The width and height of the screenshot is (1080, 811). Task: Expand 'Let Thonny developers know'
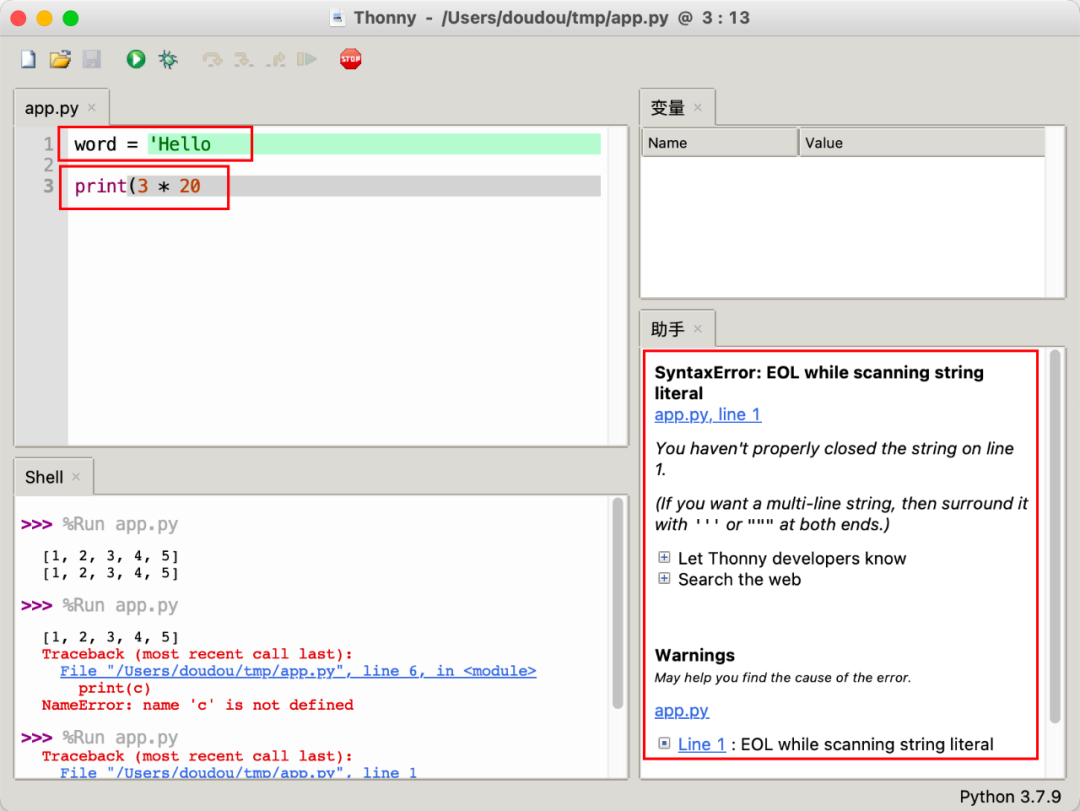coord(664,558)
